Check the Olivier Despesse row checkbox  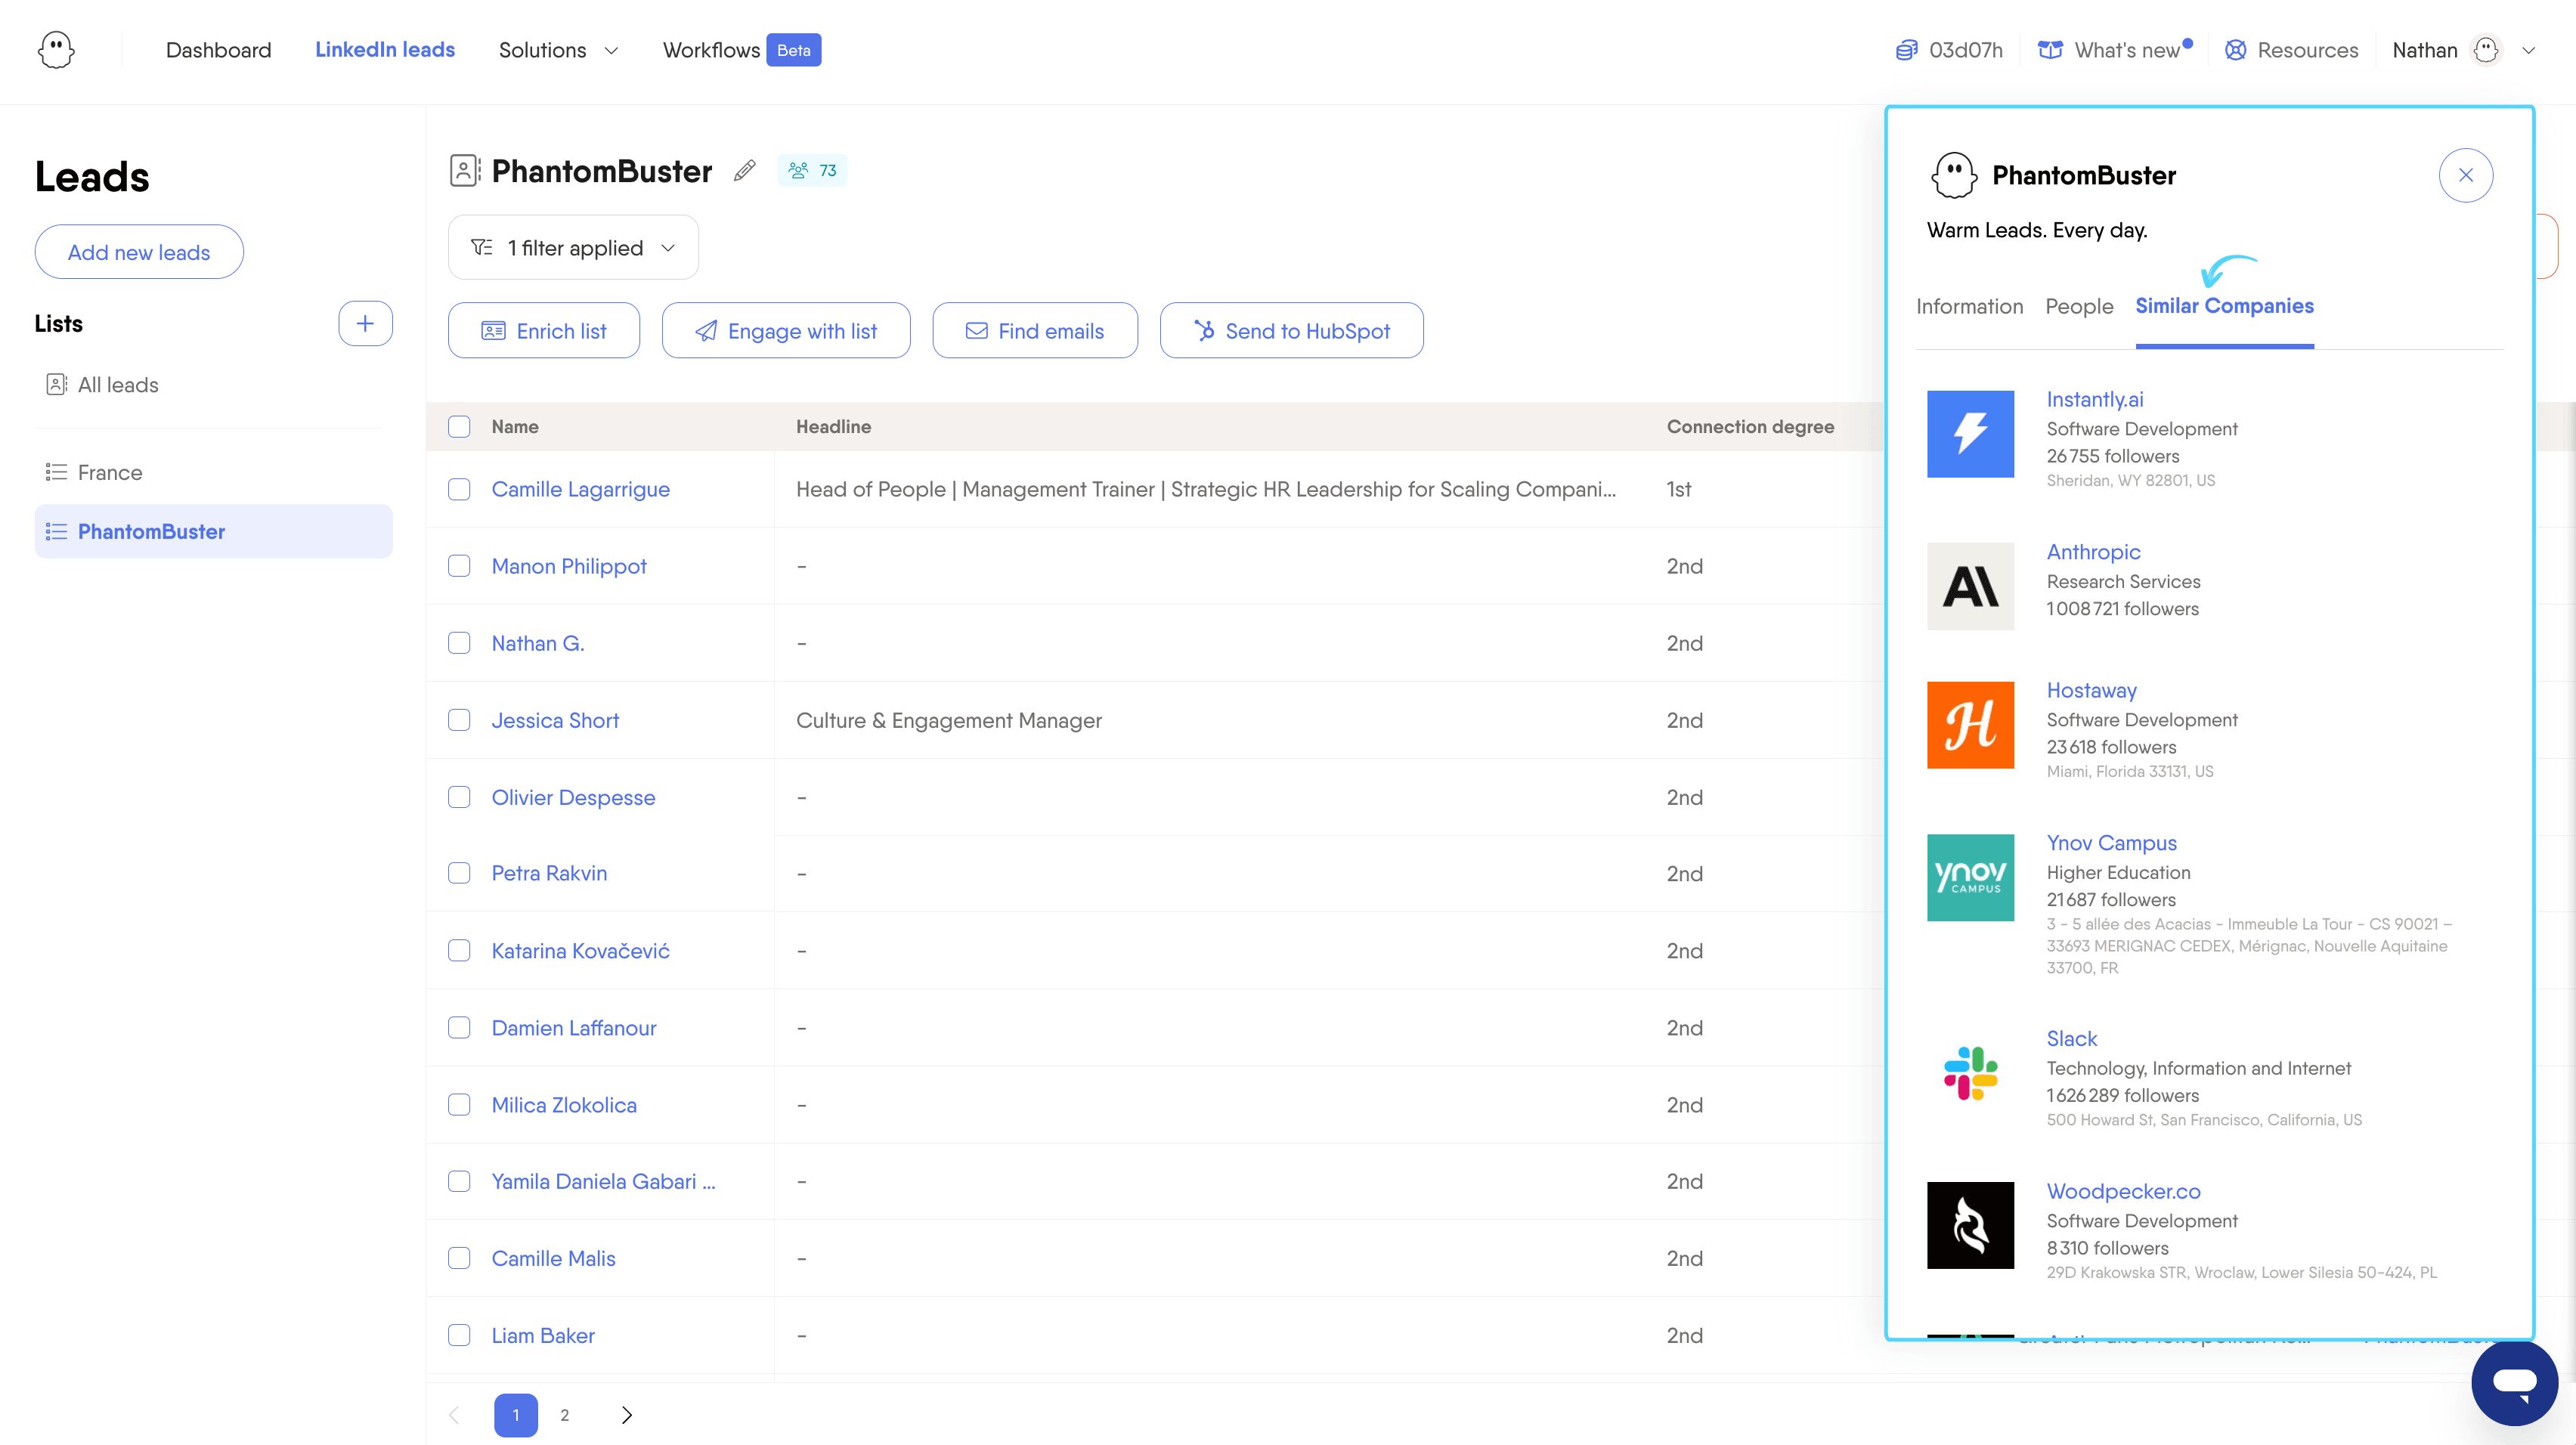[x=459, y=797]
